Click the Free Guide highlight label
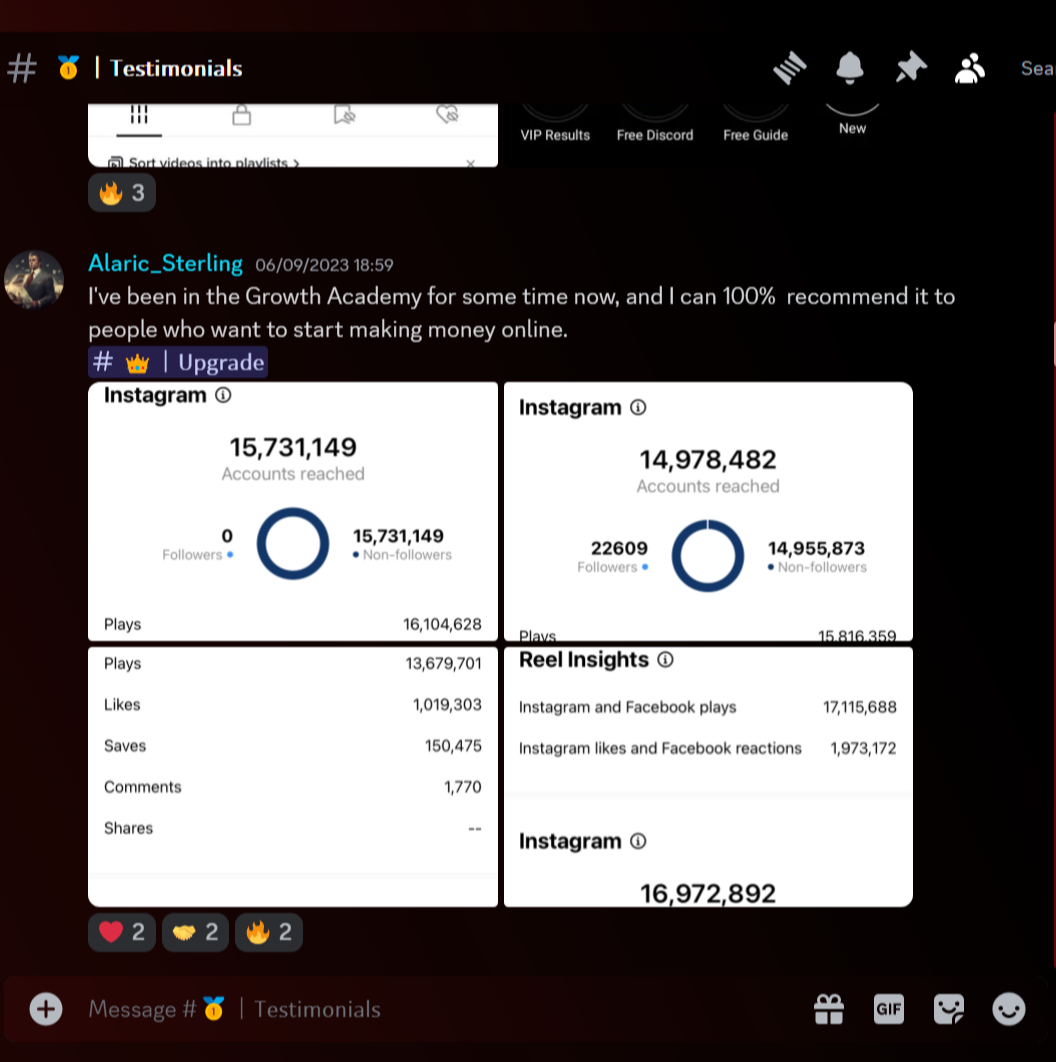Image resolution: width=1056 pixels, height=1062 pixels. click(755, 135)
